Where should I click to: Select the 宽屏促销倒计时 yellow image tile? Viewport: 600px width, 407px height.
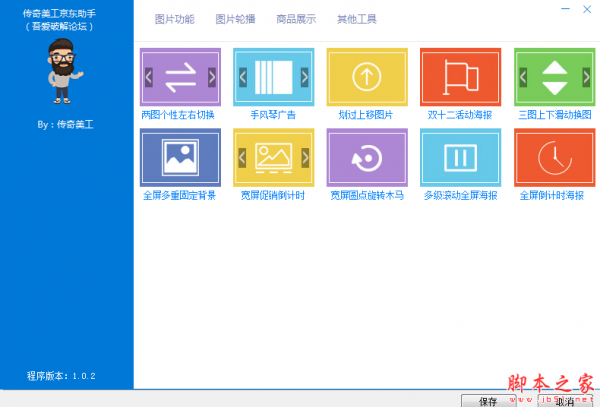tap(274, 157)
